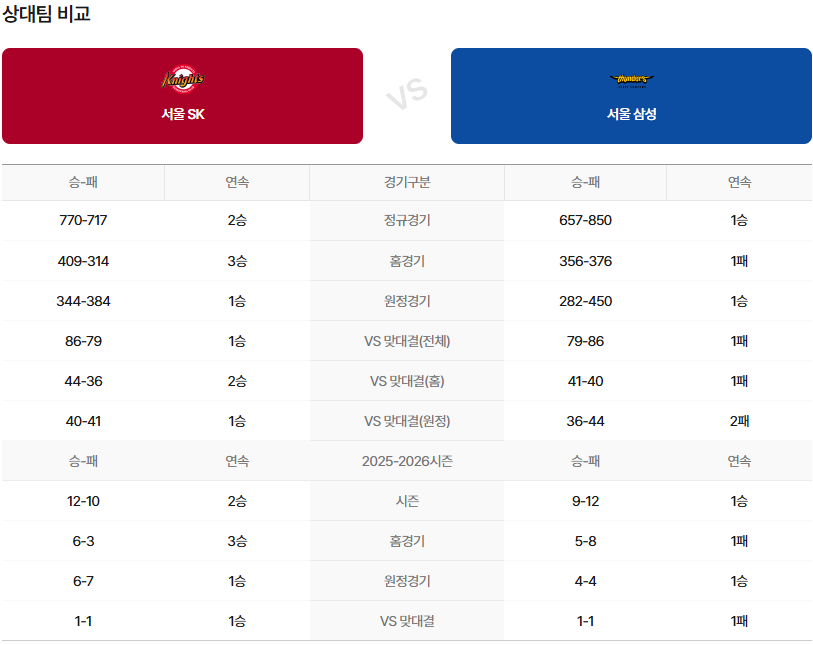Select the 정규경기 row label
Screen dimensions: 813x645
(x=407, y=221)
